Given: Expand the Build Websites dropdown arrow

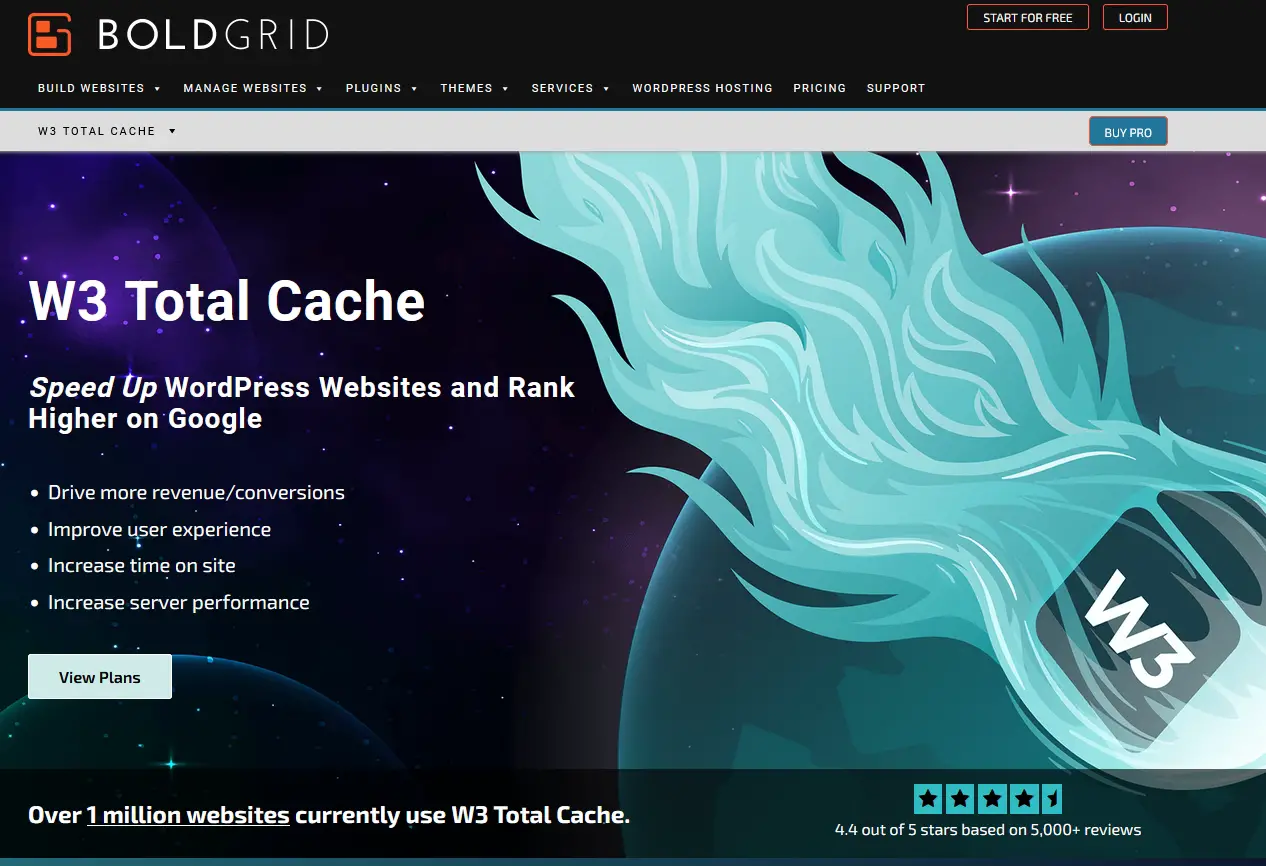Looking at the screenshot, I should (x=157, y=89).
